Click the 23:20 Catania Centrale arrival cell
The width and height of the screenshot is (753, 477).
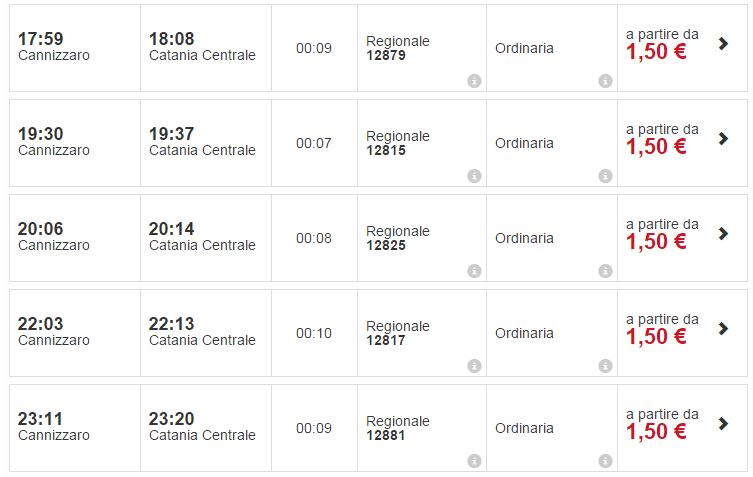[202, 426]
